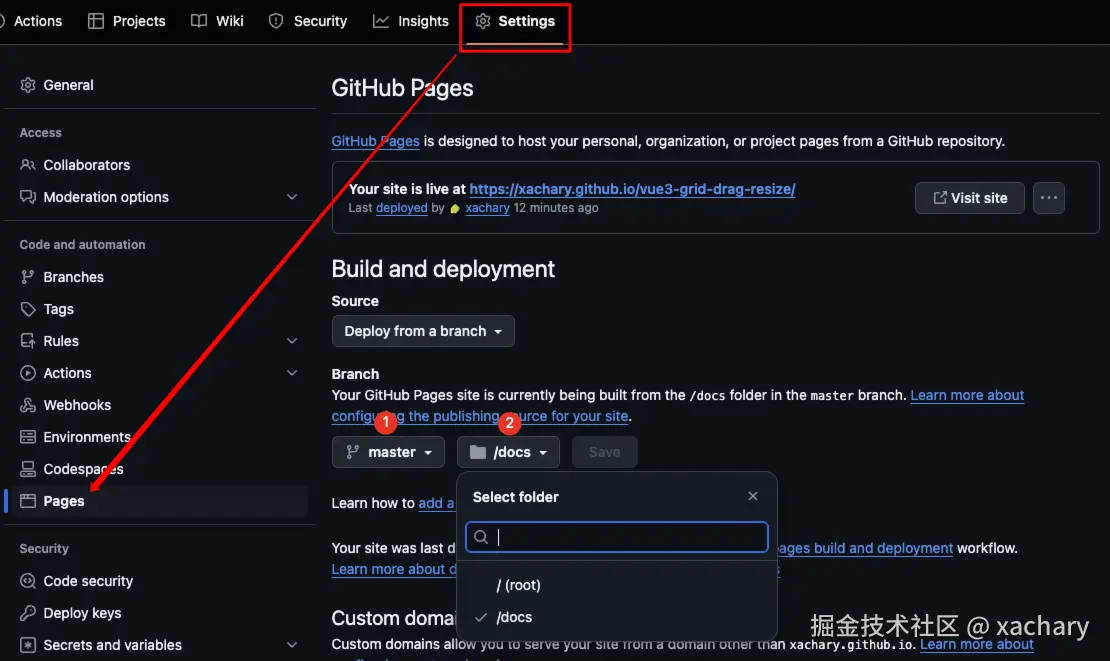Click the Visit site button
The height and width of the screenshot is (661, 1110).
tap(969, 198)
